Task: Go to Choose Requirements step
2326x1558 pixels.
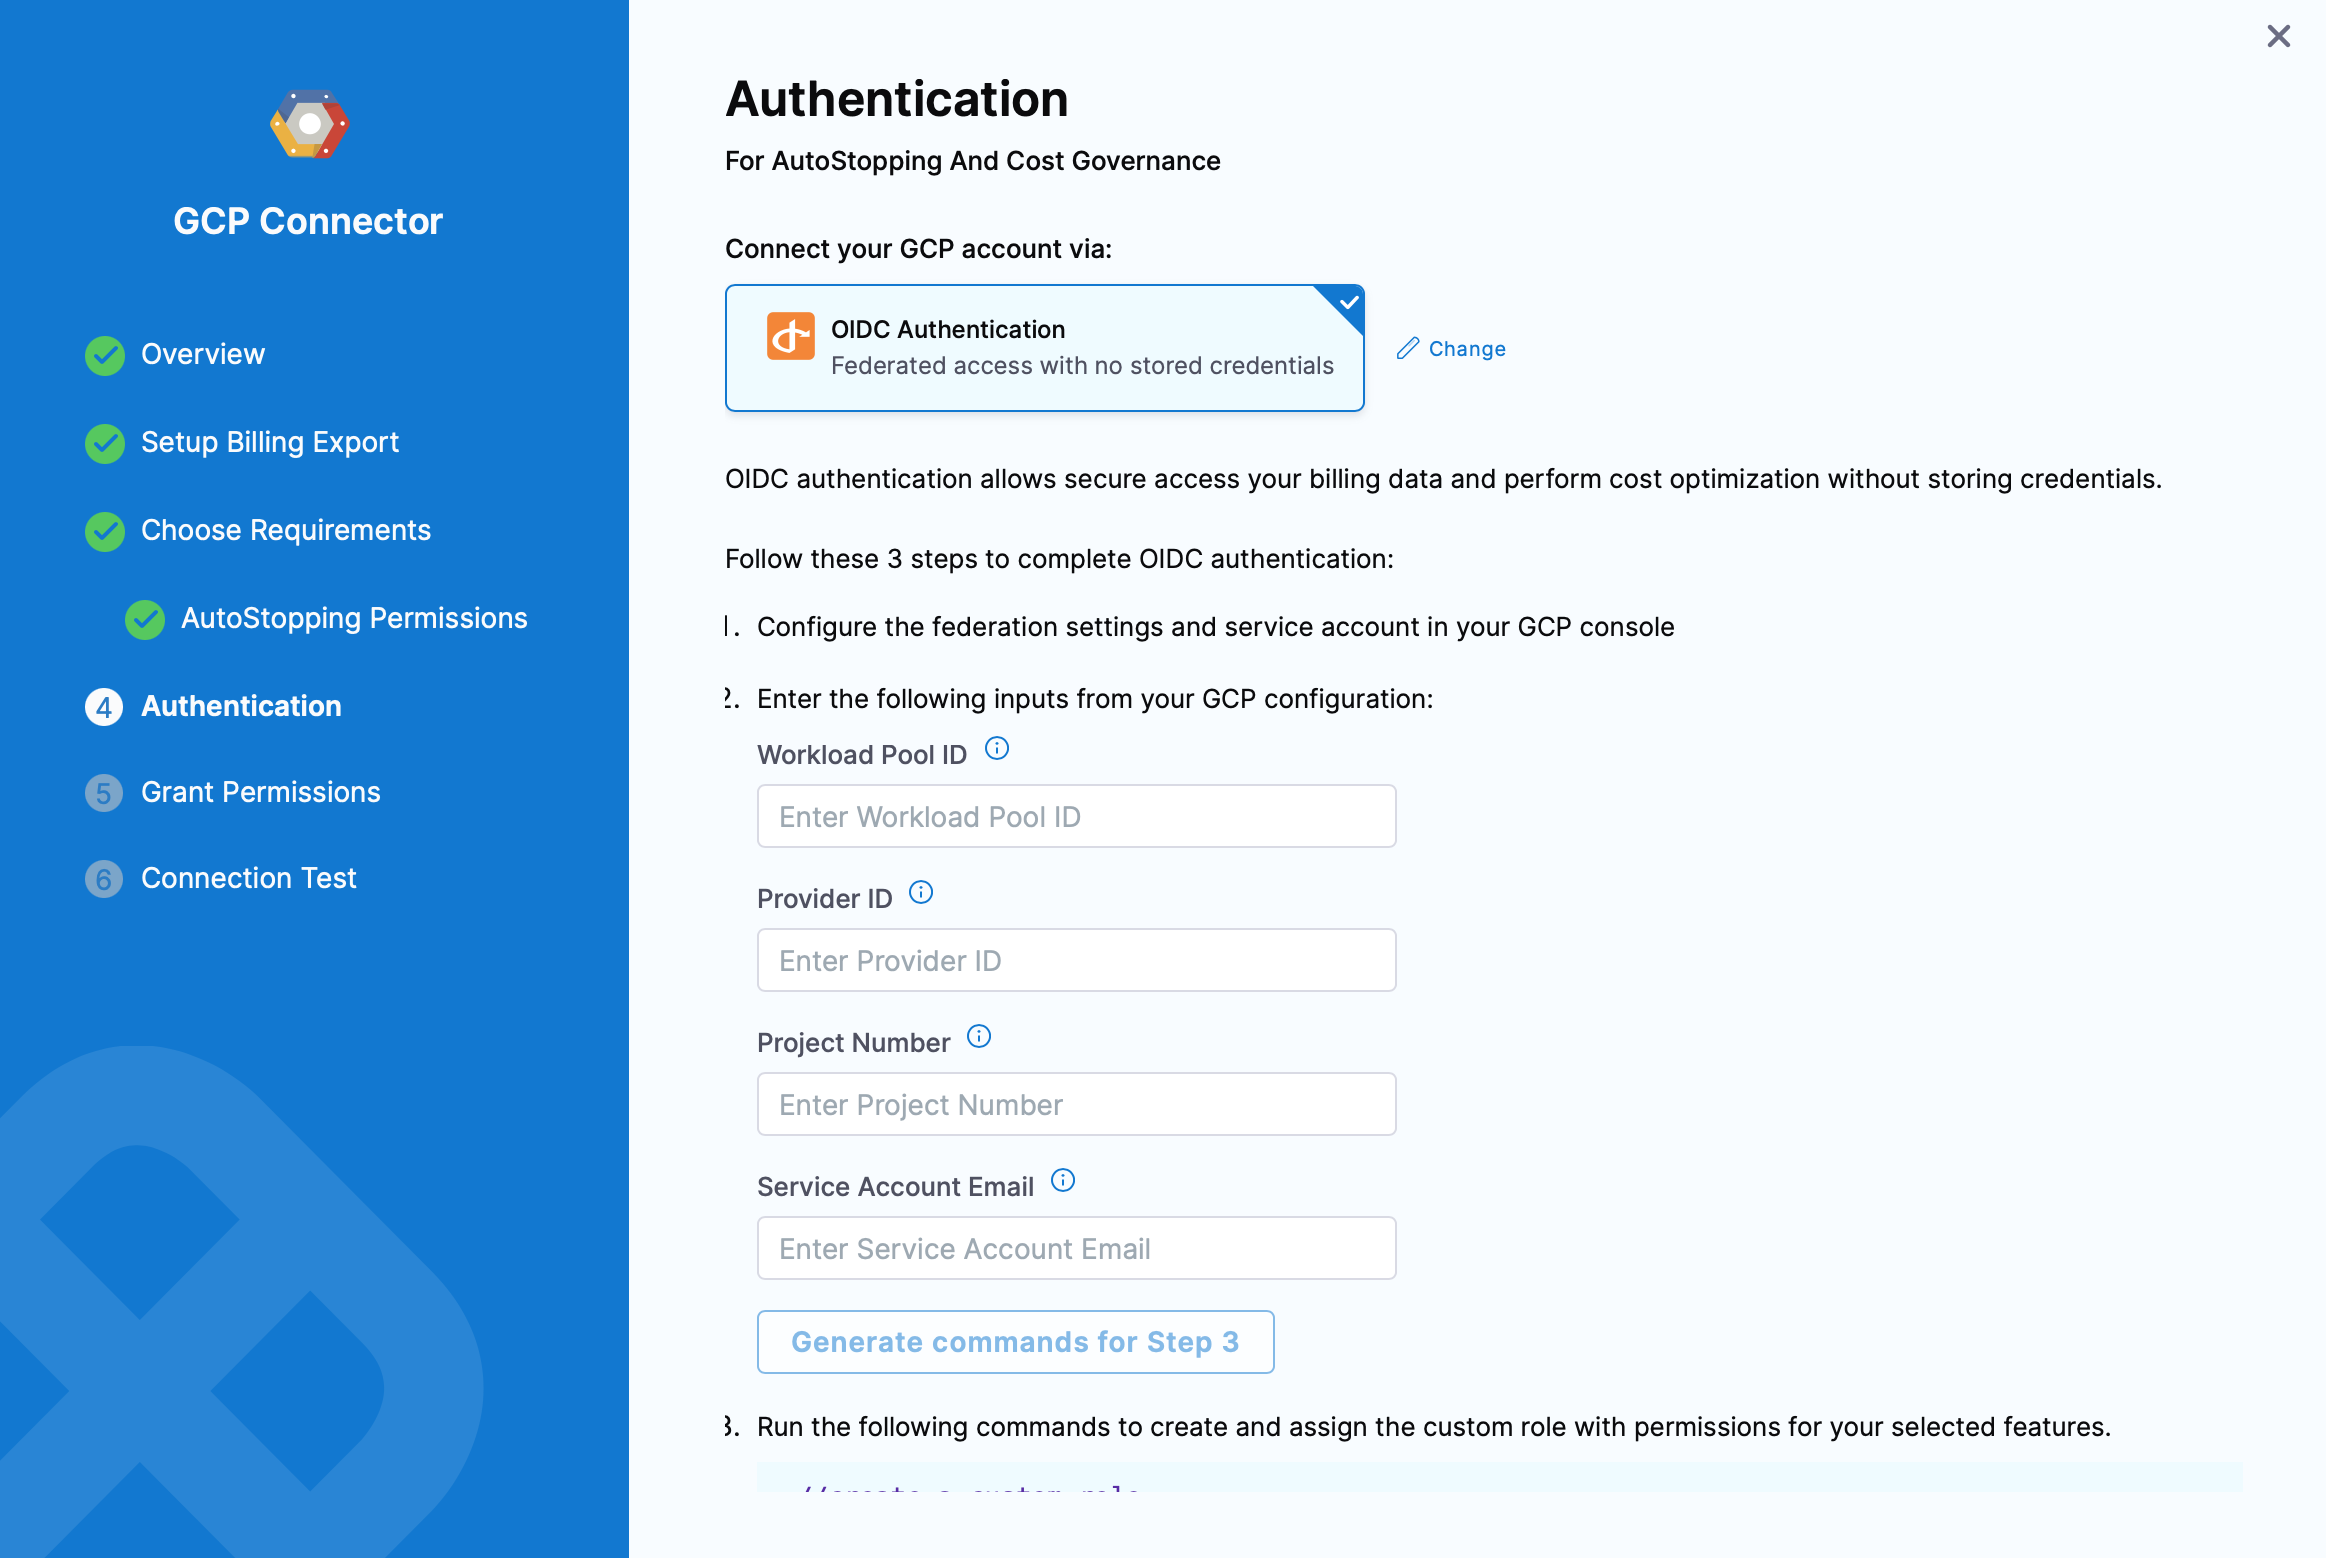Action: [x=285, y=530]
